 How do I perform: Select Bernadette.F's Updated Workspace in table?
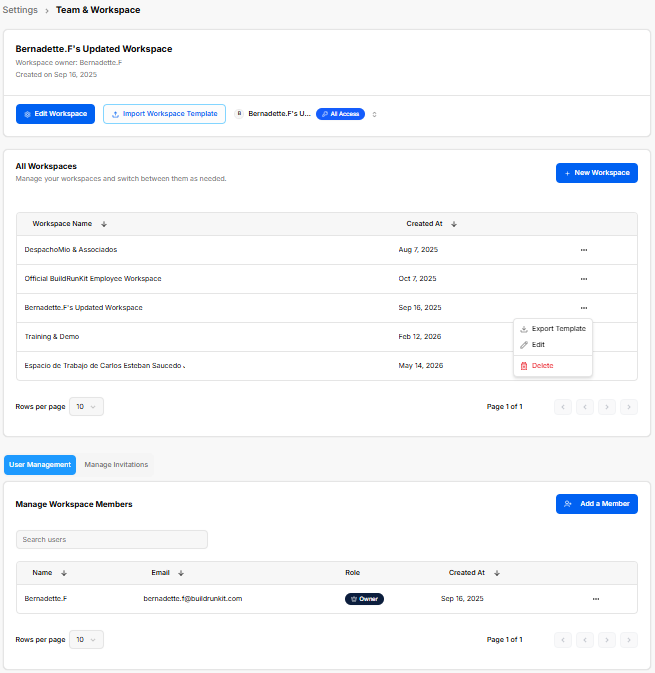(83, 308)
